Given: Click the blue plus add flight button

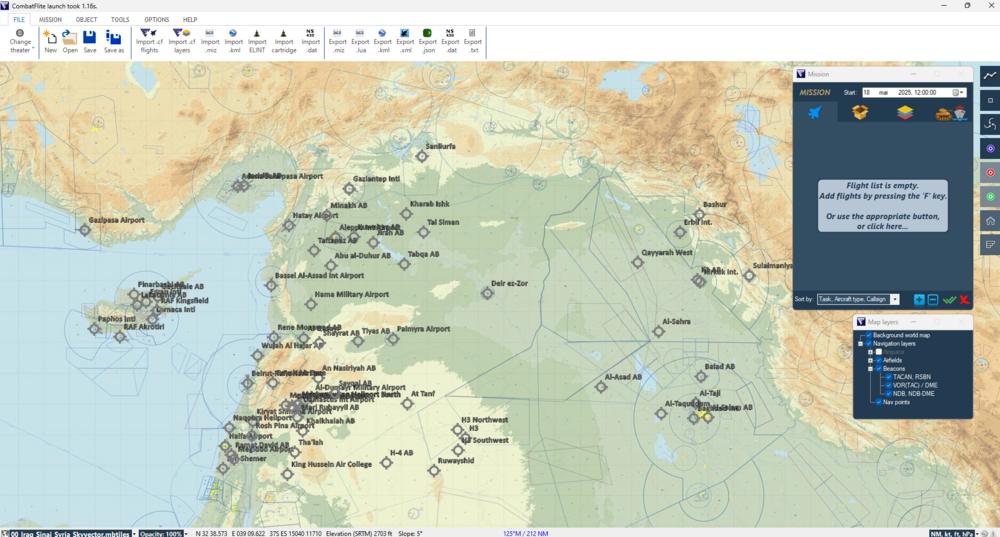Looking at the screenshot, I should [919, 299].
